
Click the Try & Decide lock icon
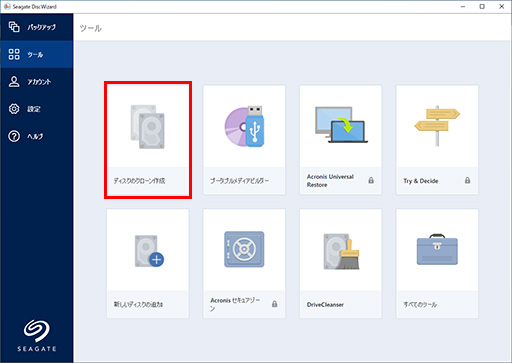[x=467, y=180]
